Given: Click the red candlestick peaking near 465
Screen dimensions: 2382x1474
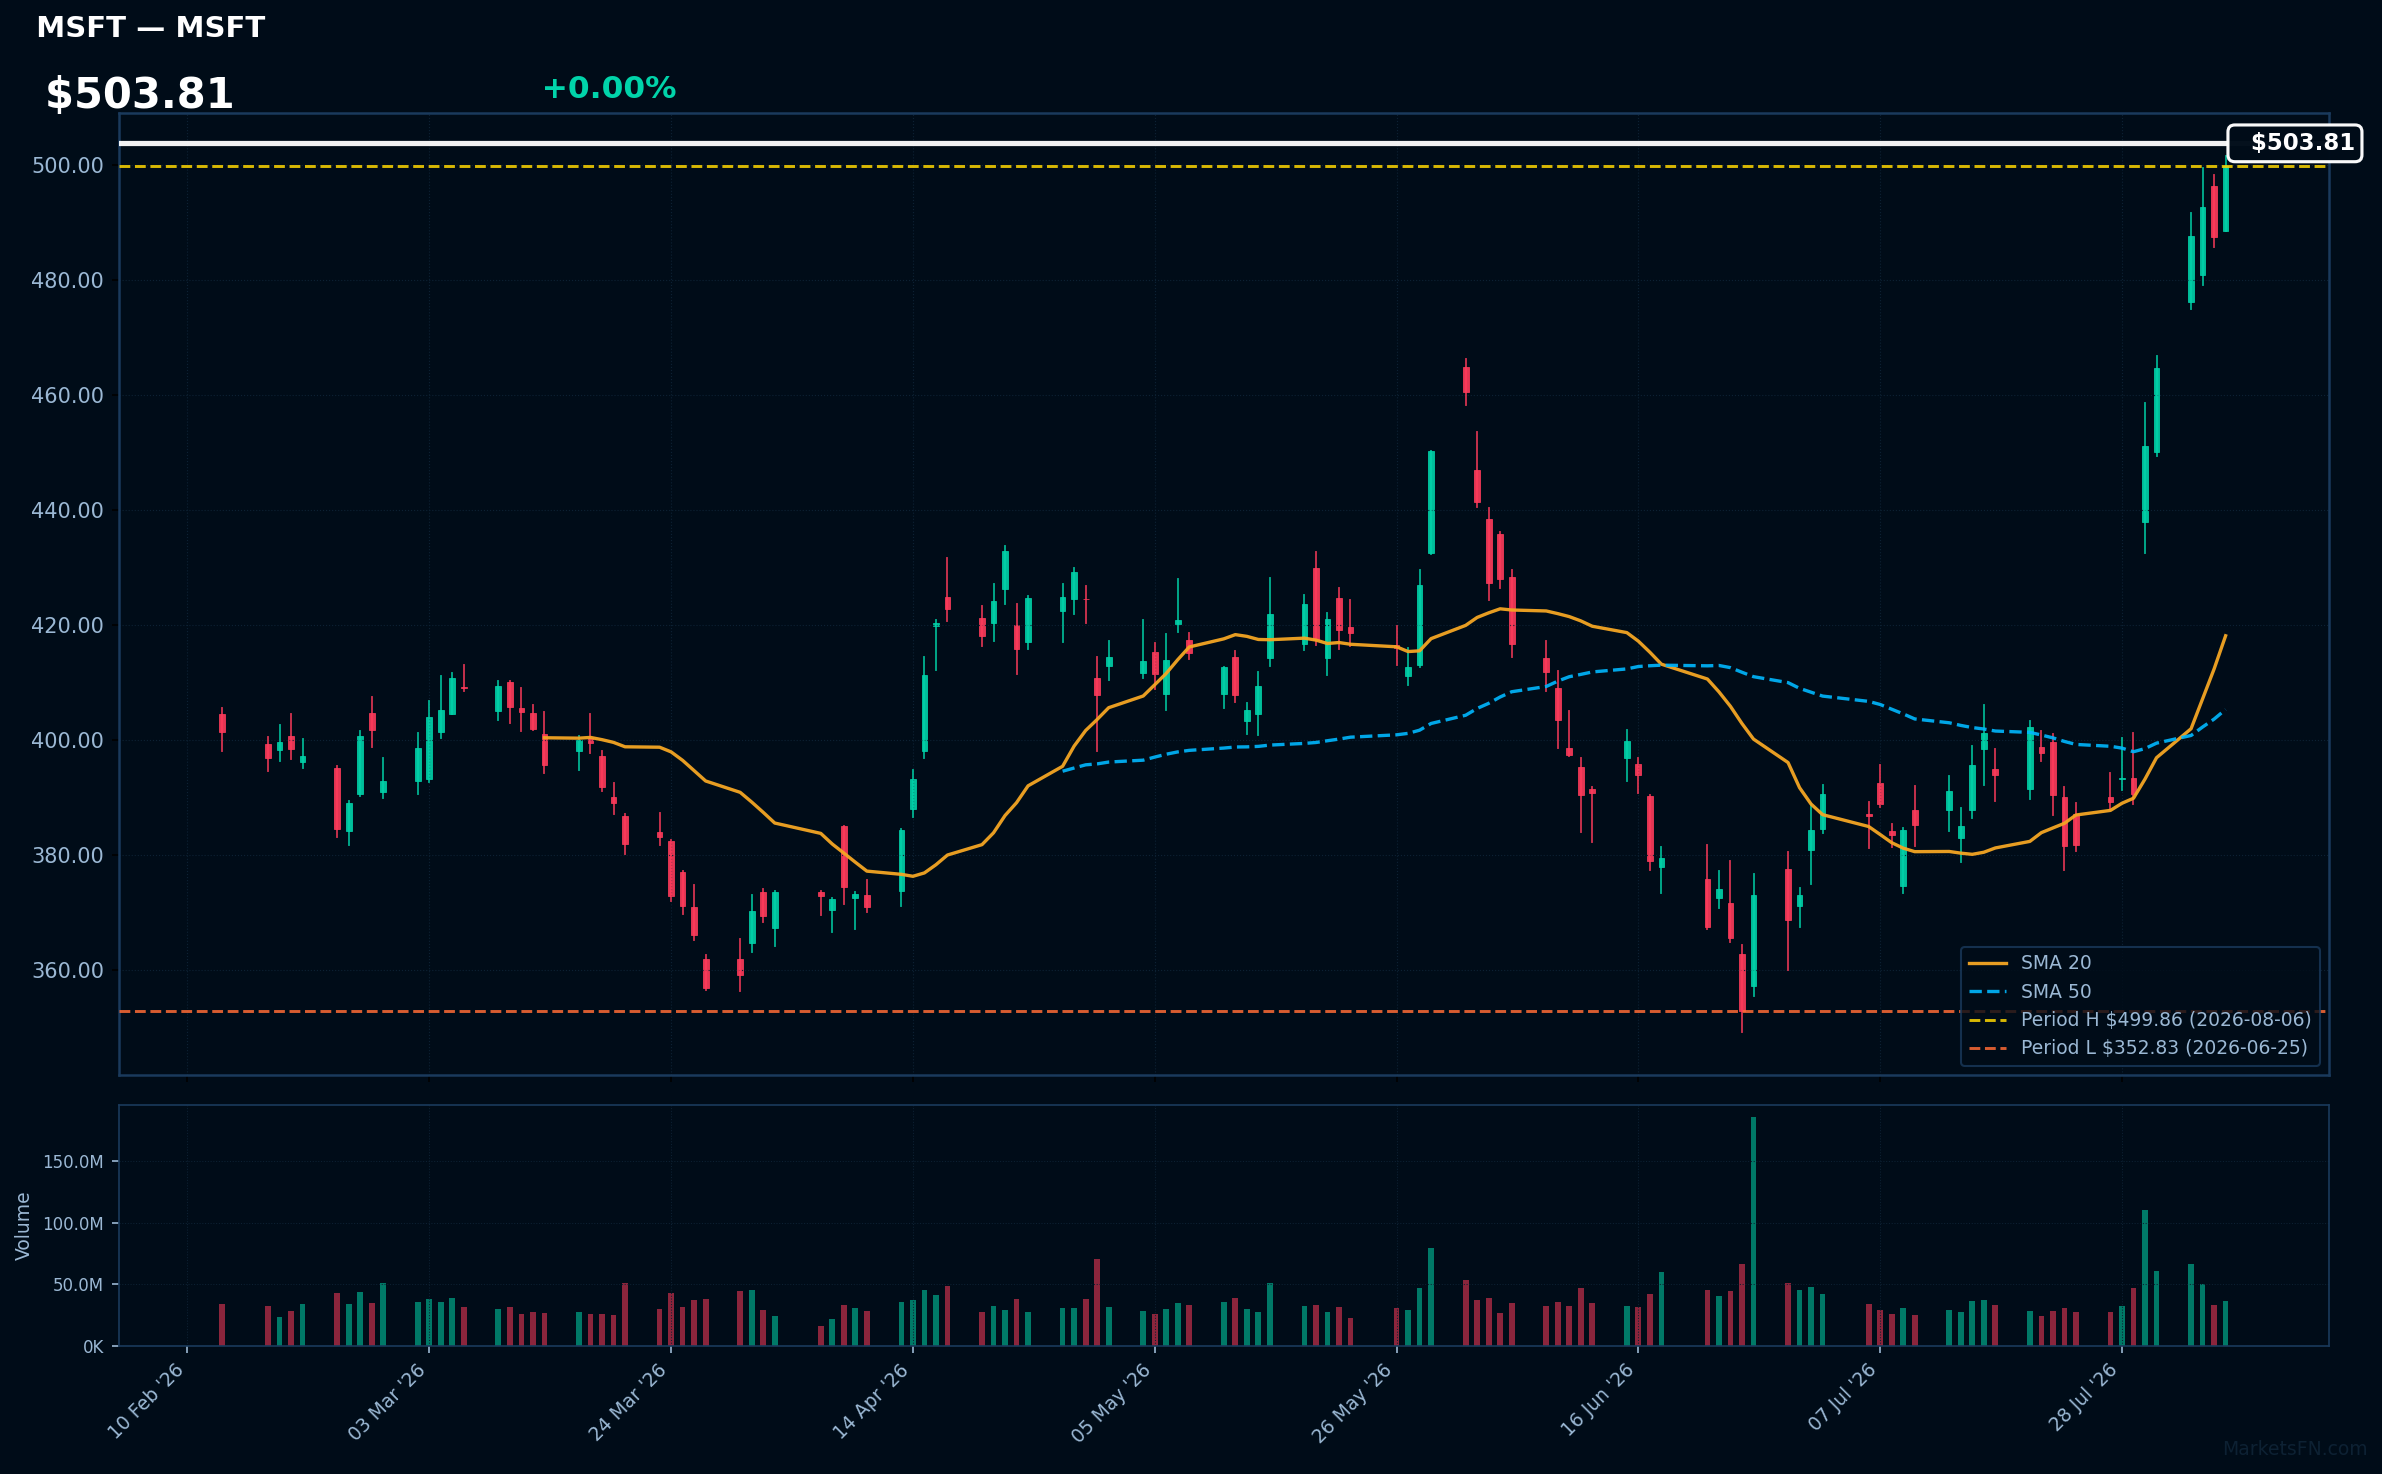Looking at the screenshot, I should 1466,381.
